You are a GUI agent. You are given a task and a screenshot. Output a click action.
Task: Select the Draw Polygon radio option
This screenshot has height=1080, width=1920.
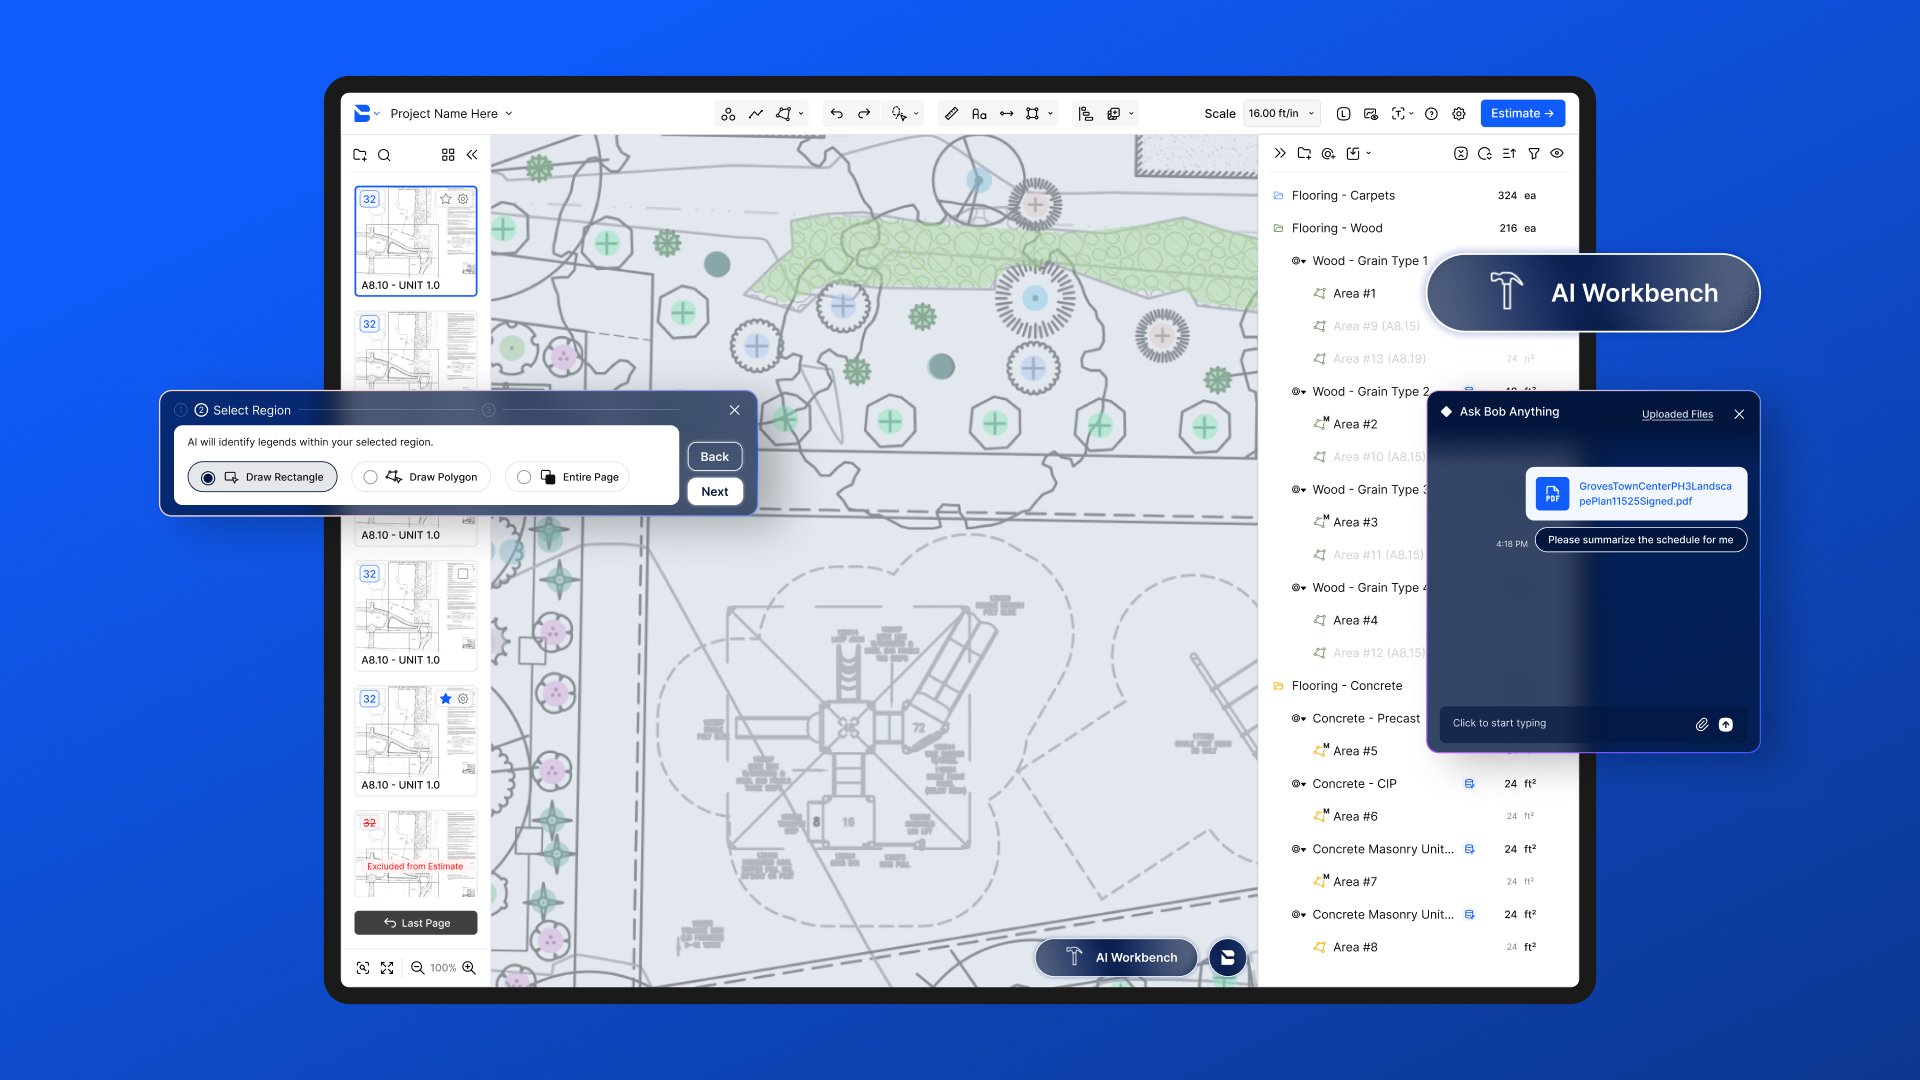[371, 477]
